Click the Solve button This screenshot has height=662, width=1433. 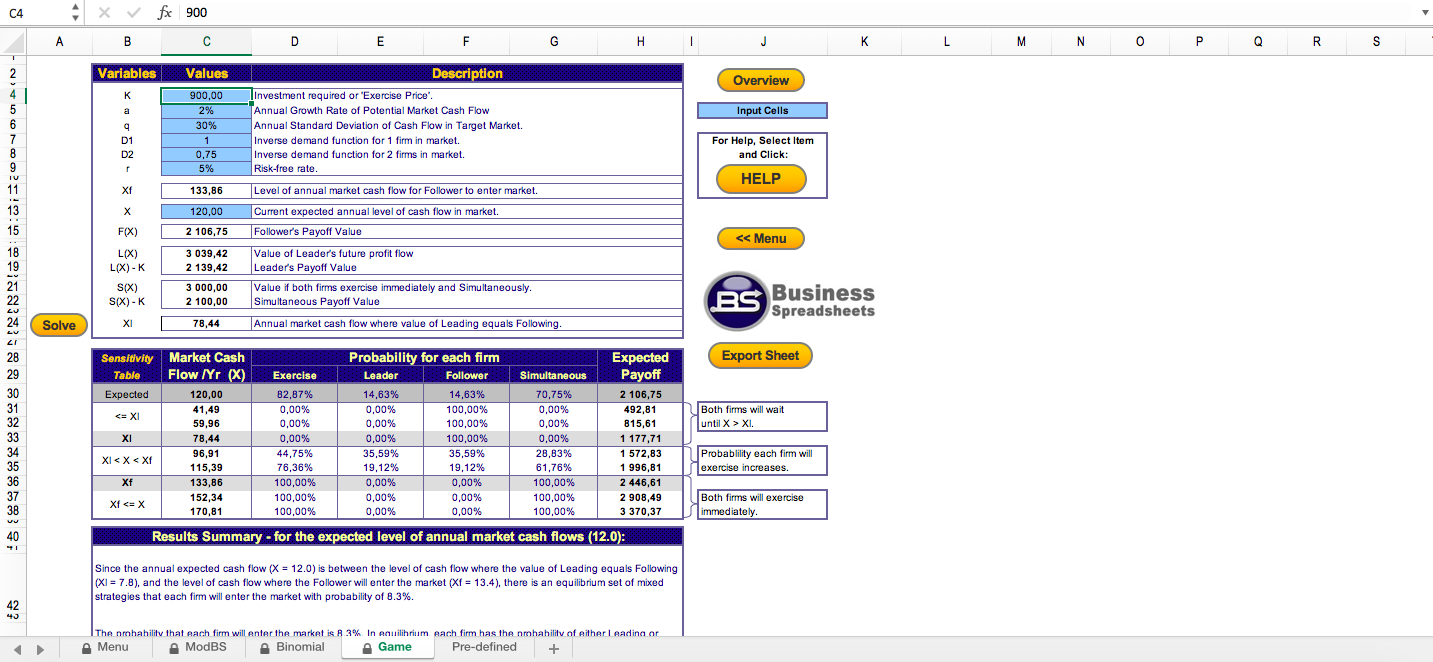58,324
